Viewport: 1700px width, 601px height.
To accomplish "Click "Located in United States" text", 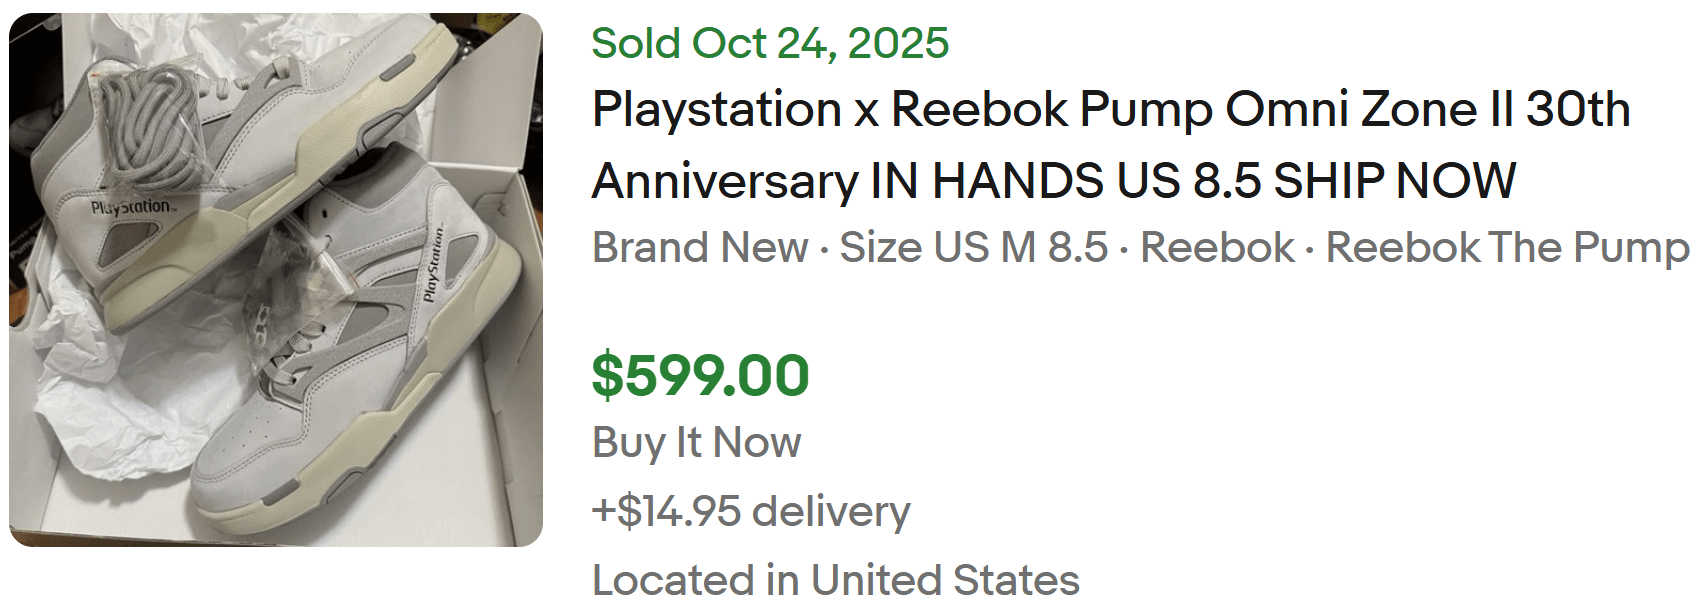I will pyautogui.click(x=835, y=579).
